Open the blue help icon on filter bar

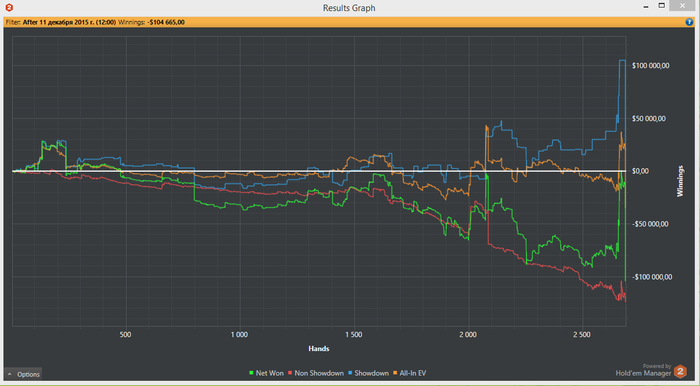[x=689, y=22]
